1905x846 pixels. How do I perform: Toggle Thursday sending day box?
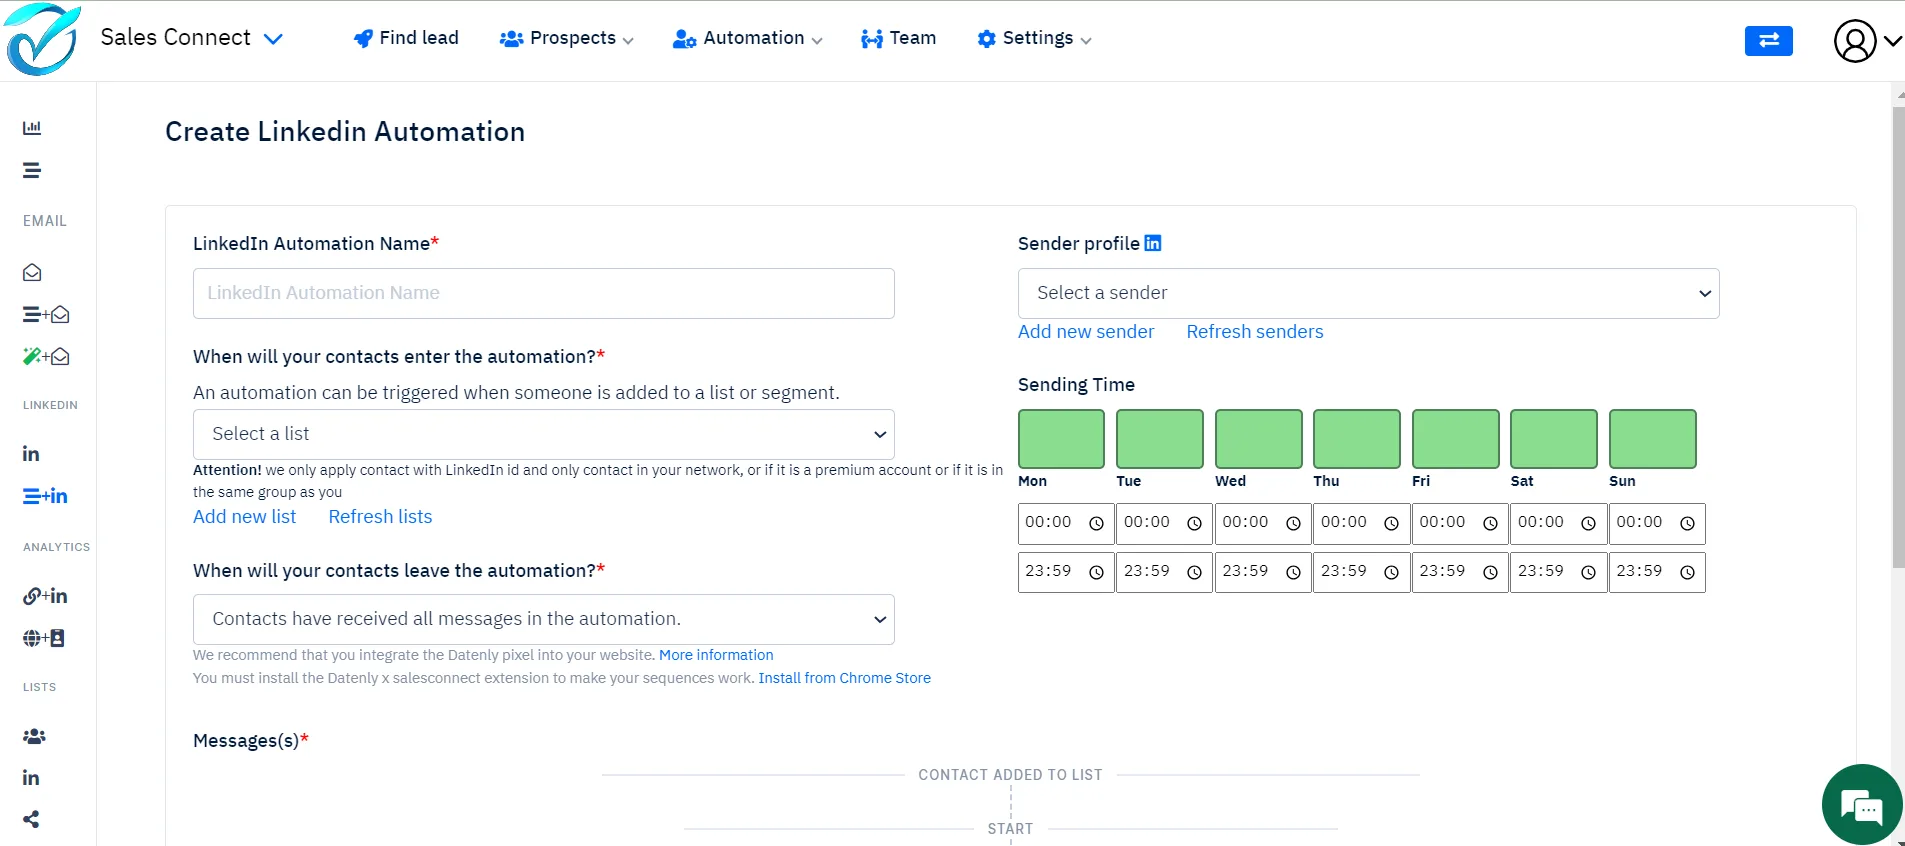pyautogui.click(x=1357, y=439)
